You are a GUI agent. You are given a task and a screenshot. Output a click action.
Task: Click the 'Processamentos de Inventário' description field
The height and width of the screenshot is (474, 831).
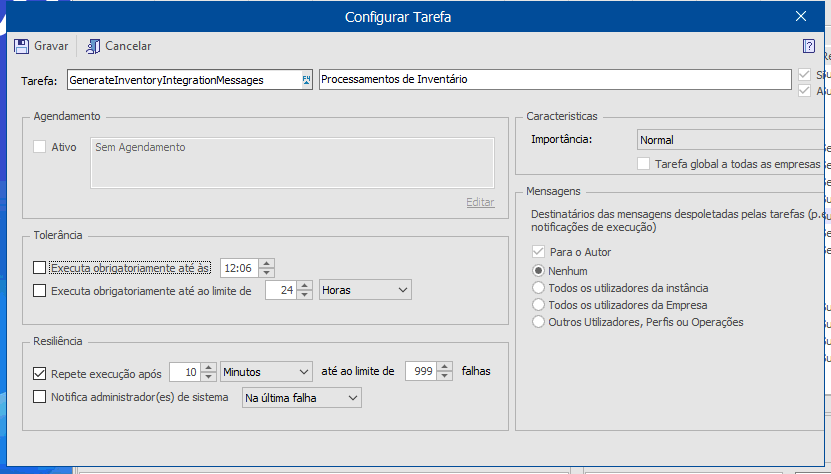554,79
